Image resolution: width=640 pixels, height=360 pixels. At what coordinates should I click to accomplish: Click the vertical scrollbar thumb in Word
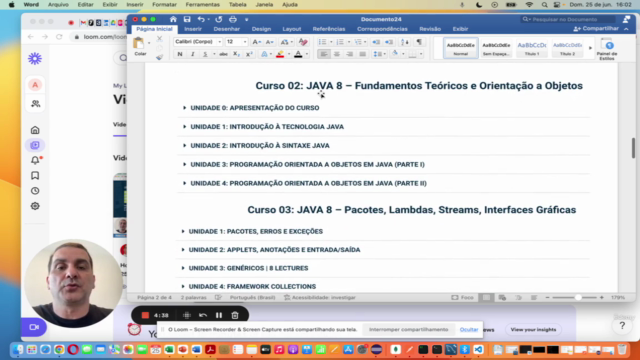click(633, 148)
